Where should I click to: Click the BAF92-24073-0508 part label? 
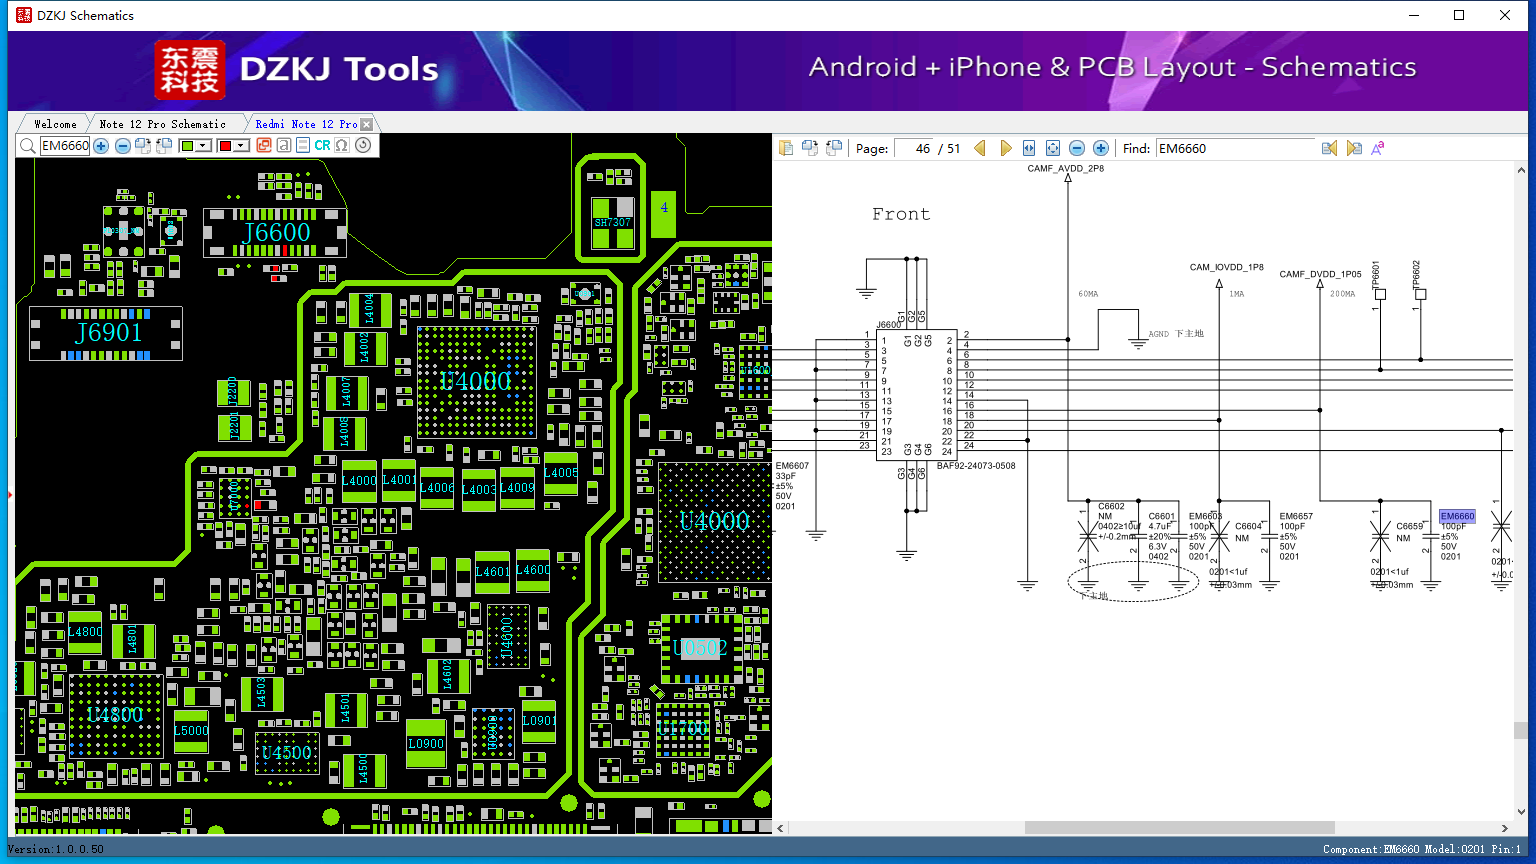(976, 466)
